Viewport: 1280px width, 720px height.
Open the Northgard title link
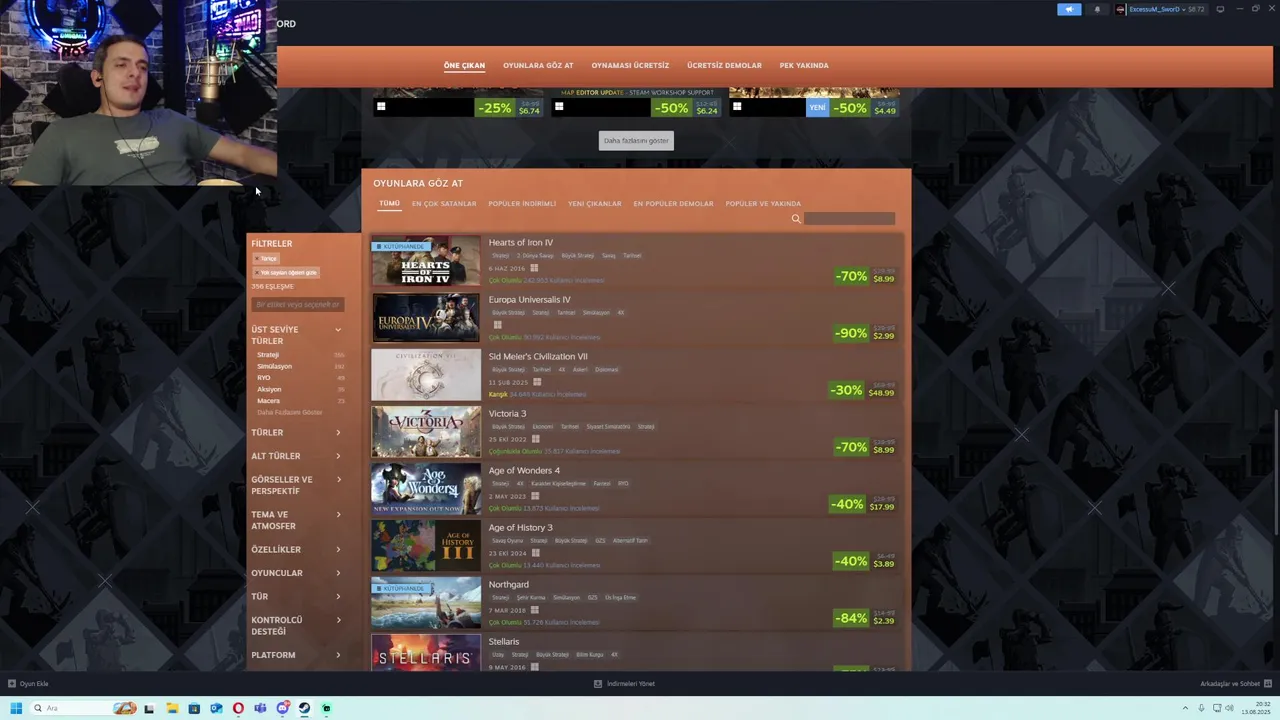pyautogui.click(x=508, y=584)
